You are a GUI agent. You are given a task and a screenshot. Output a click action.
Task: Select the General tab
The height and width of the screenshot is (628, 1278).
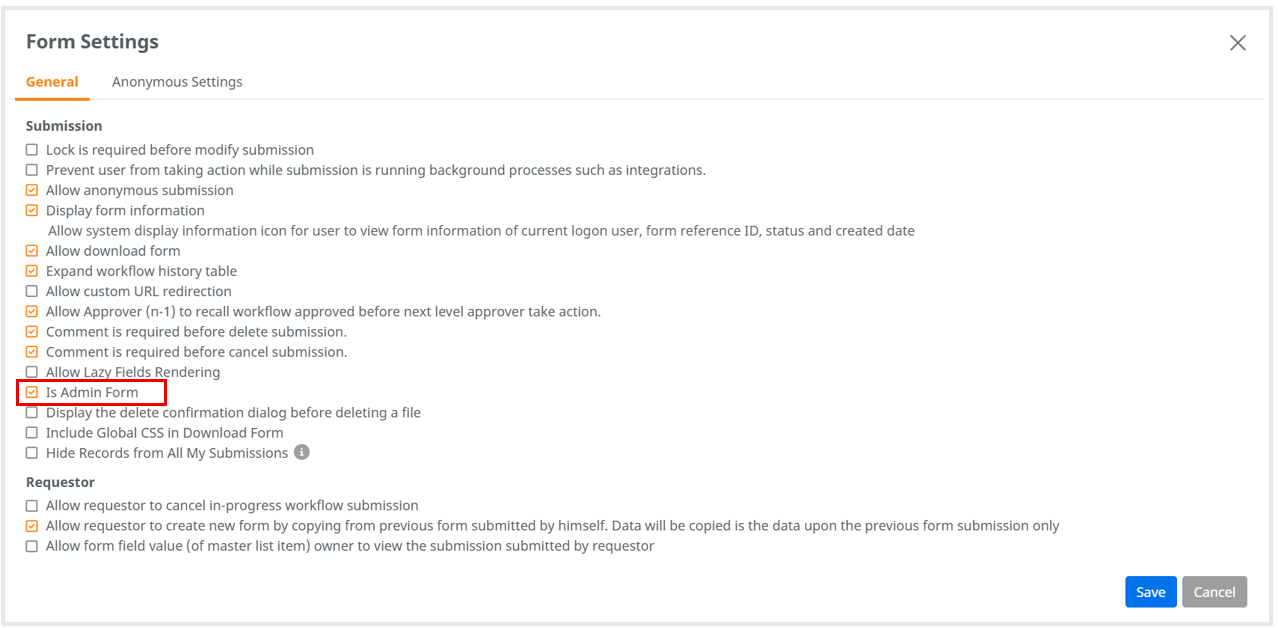[x=51, y=82]
